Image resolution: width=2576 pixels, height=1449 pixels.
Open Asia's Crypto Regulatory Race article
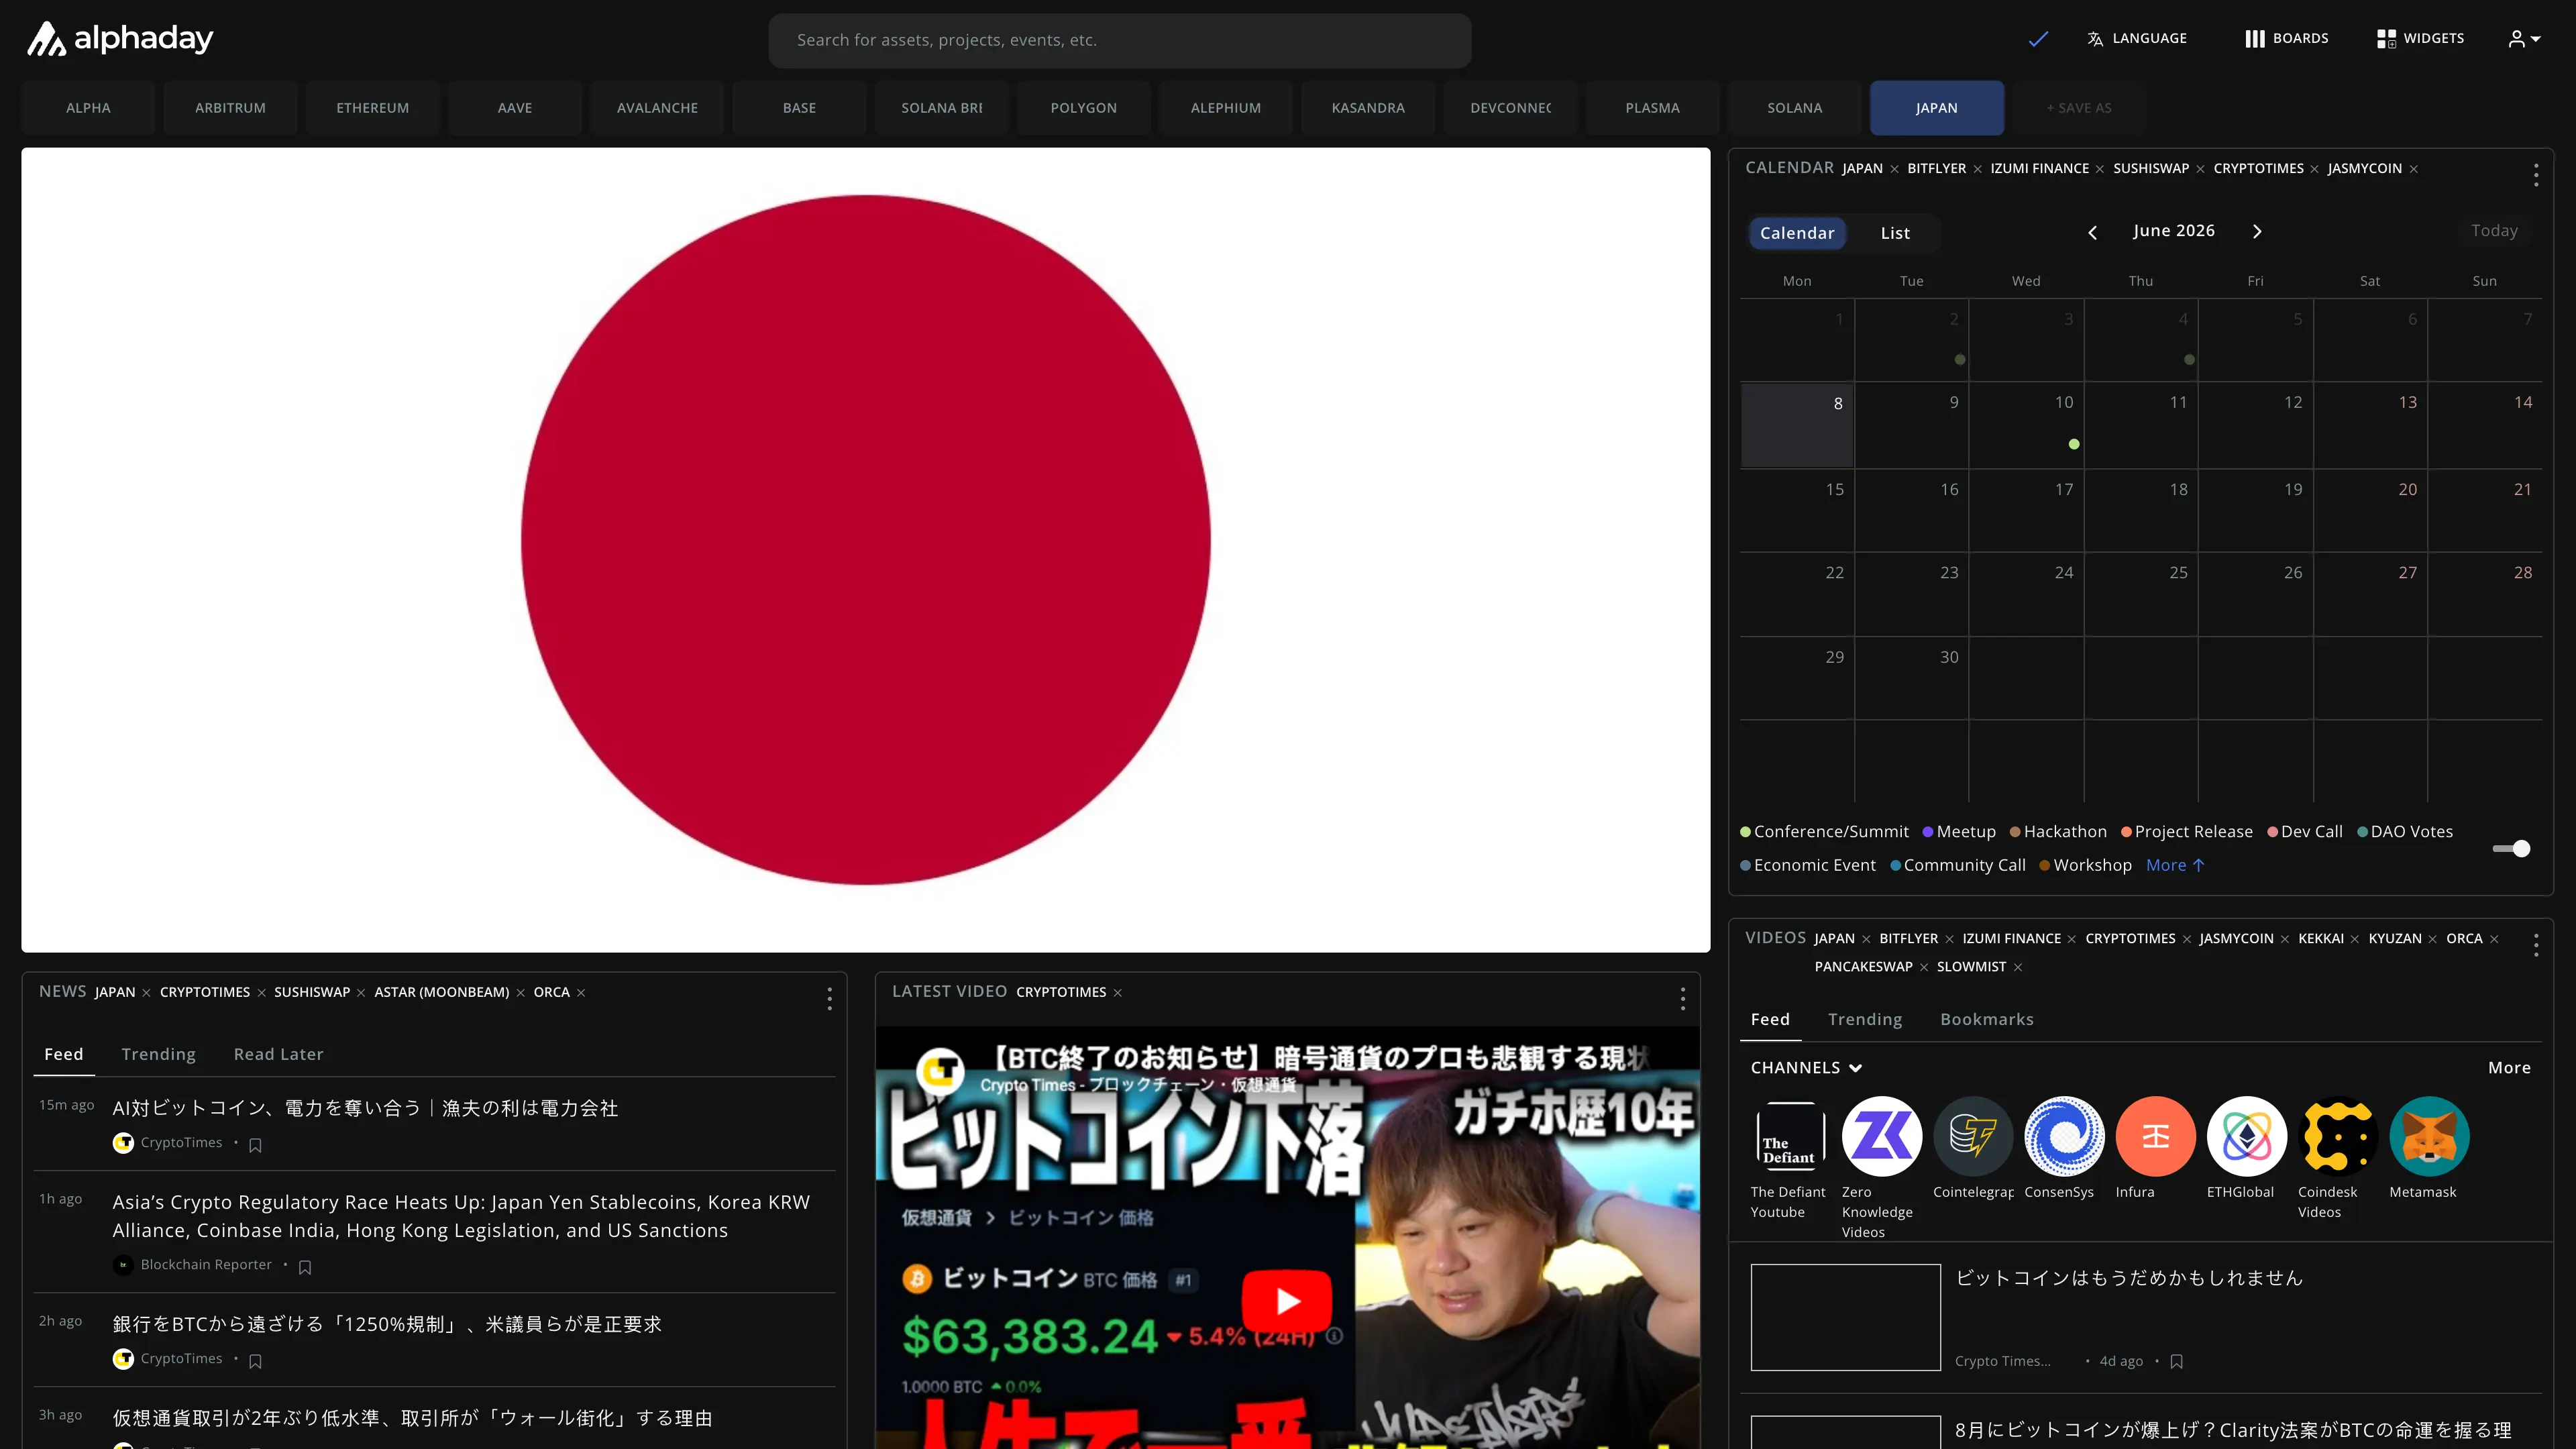click(461, 1217)
